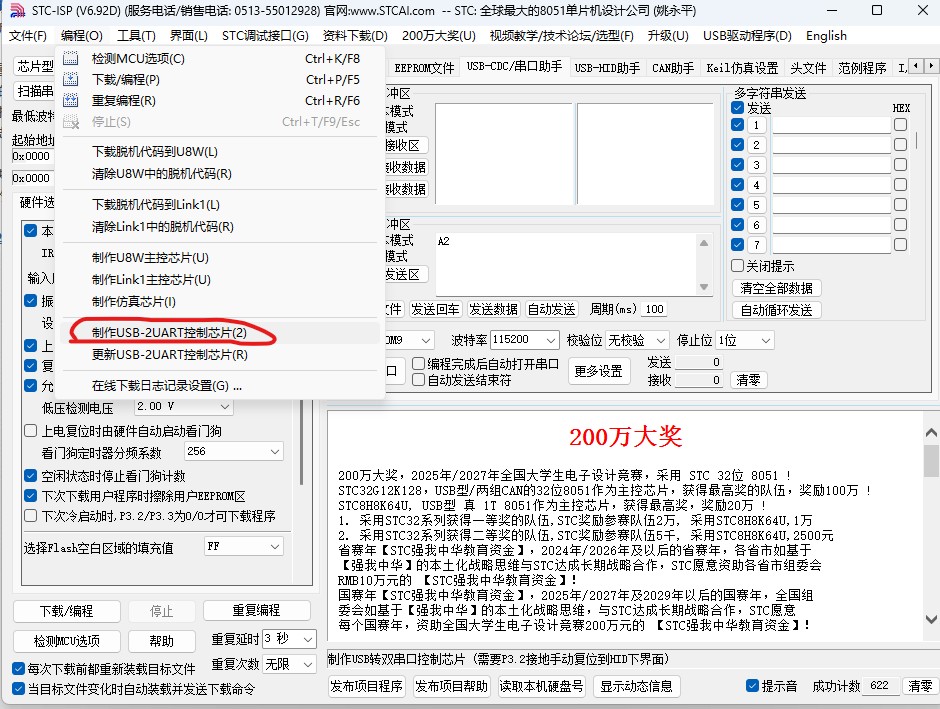Click send-area scroll up arrow
Screen dimensions: 940x709
point(704,243)
